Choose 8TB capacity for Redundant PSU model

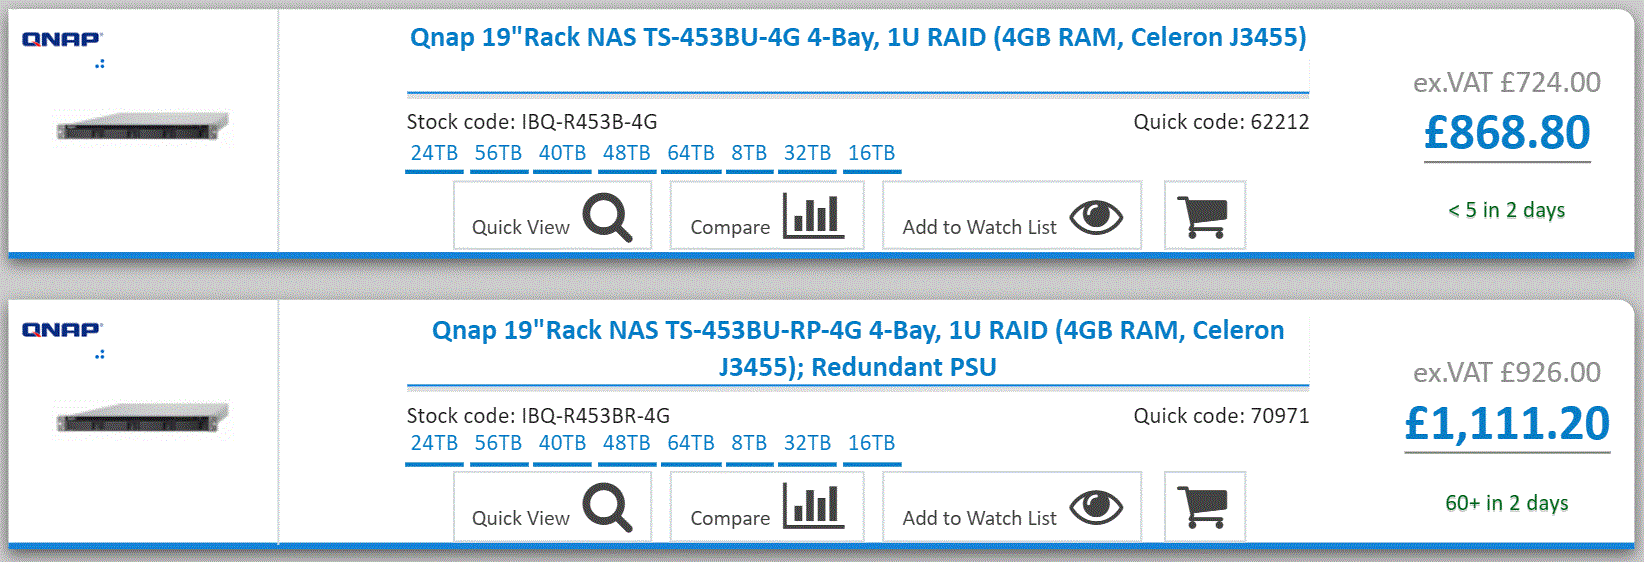[749, 444]
